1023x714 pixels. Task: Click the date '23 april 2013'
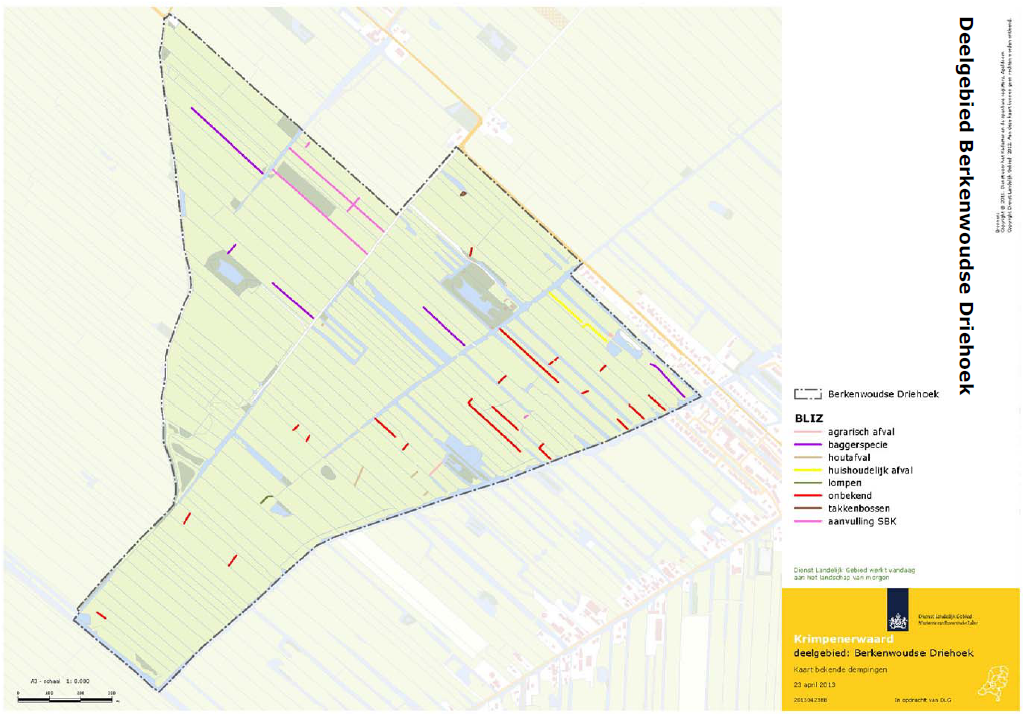[x=814, y=685]
